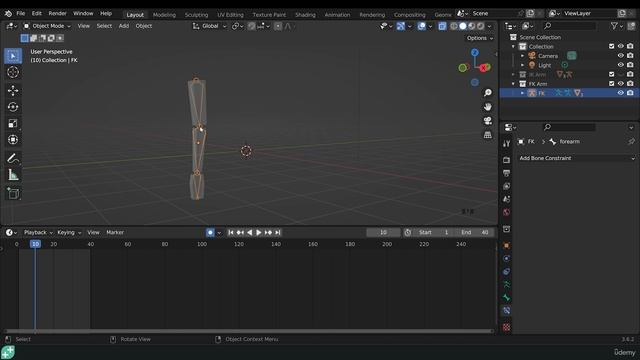
Task: Click the Blender logo menu icon
Action: pyautogui.click(x=8, y=13)
